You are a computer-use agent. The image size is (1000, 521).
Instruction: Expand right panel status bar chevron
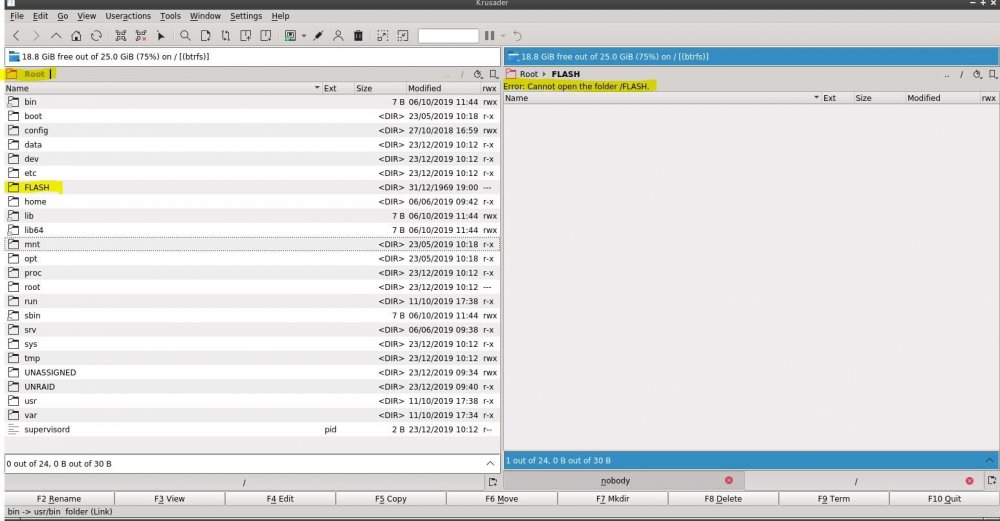[x=989, y=460]
